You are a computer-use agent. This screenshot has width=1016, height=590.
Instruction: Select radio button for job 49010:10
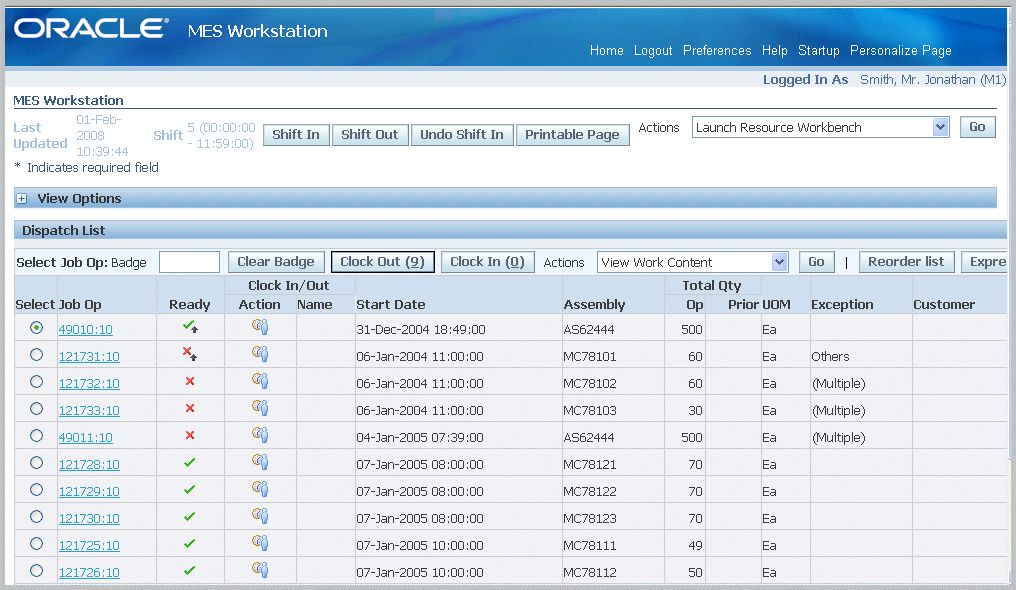coord(36,328)
